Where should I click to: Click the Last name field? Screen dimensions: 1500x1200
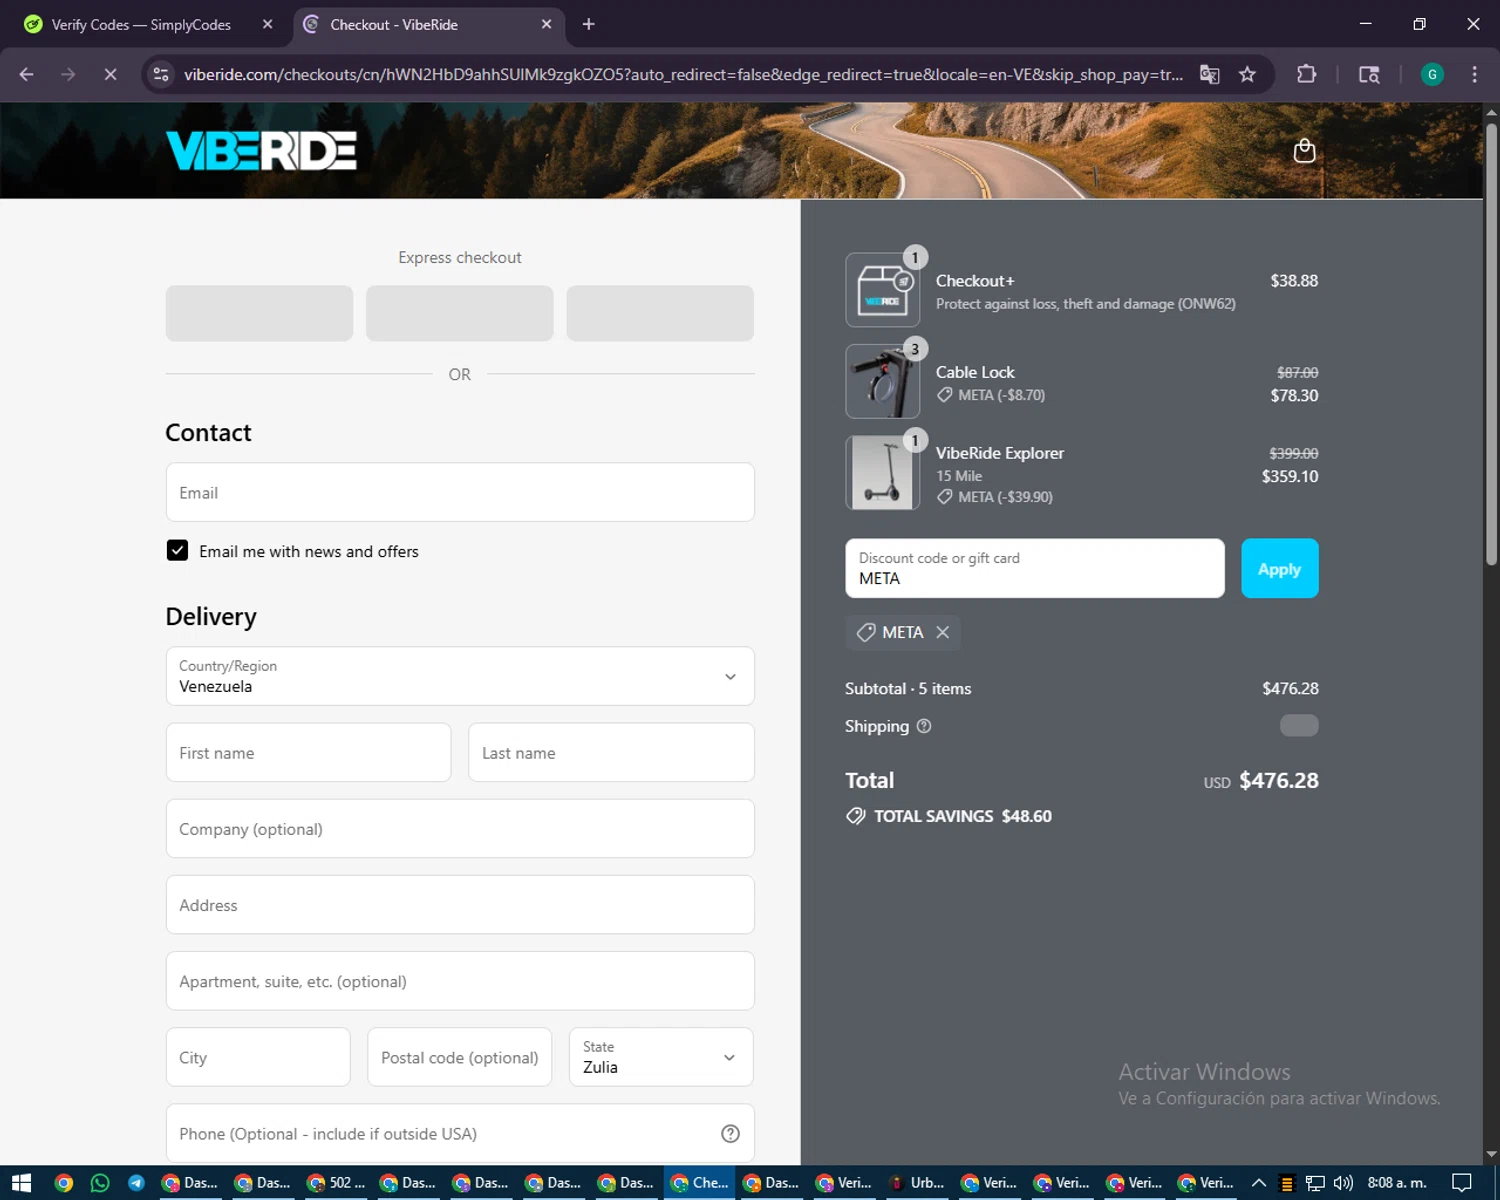pyautogui.click(x=611, y=752)
